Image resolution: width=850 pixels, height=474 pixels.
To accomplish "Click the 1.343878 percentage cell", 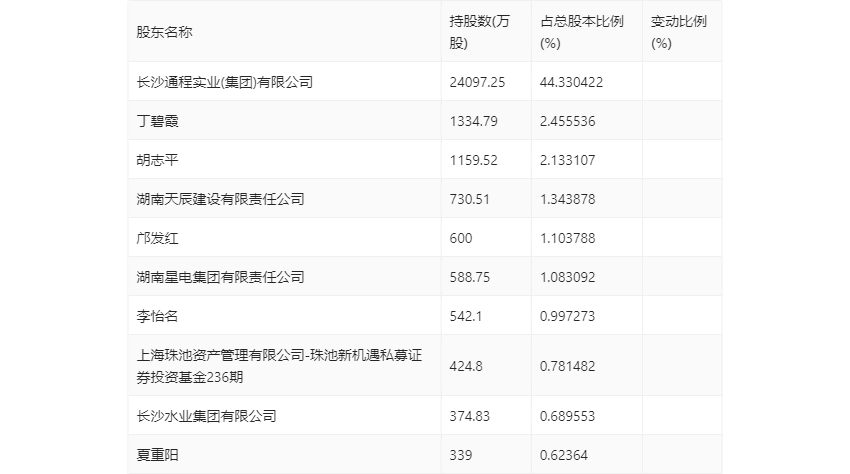I will (568, 199).
